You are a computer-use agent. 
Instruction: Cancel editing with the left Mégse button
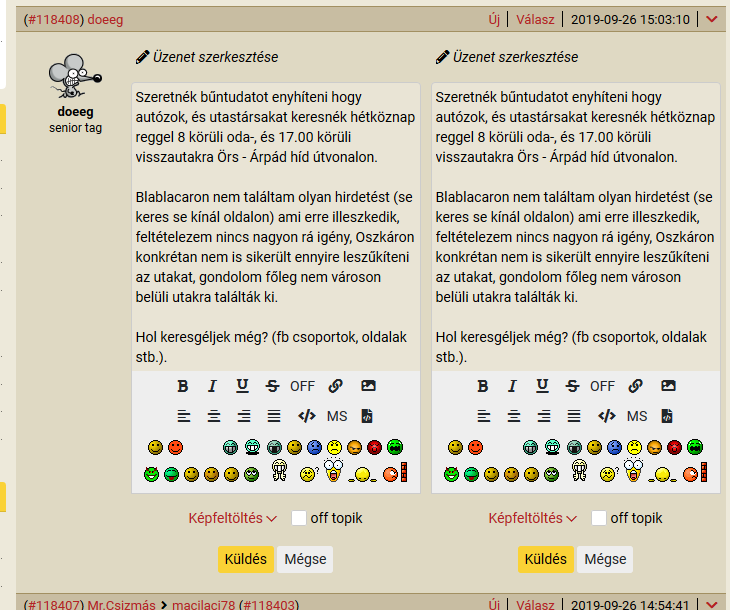[305, 559]
